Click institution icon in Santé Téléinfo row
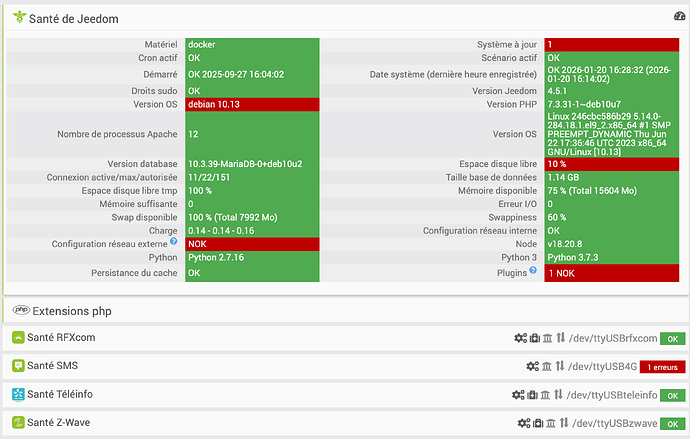The height and width of the screenshot is (439, 690). 545,395
